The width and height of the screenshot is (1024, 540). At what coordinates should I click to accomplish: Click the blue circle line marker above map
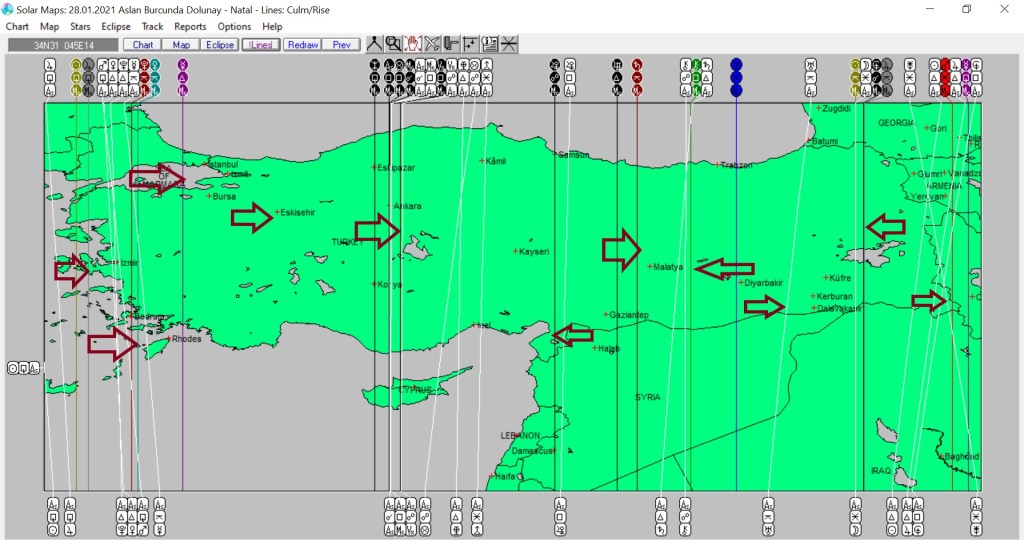pos(736,65)
